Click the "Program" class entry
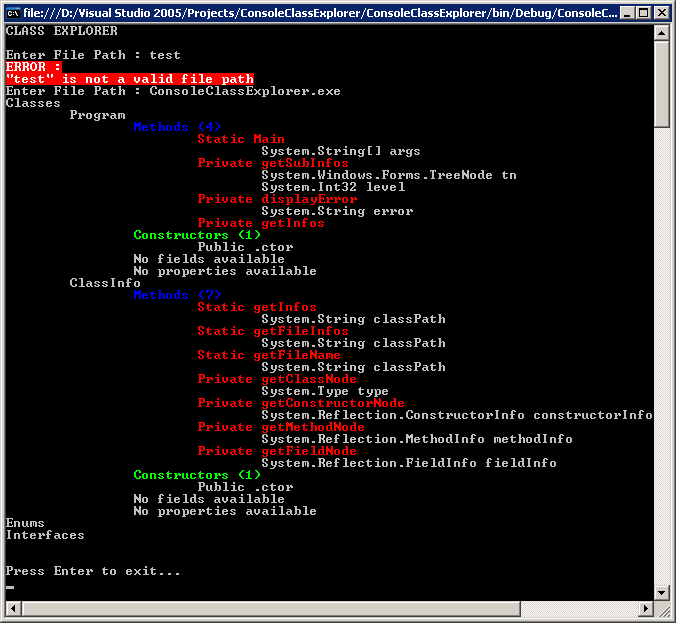 tap(97, 115)
